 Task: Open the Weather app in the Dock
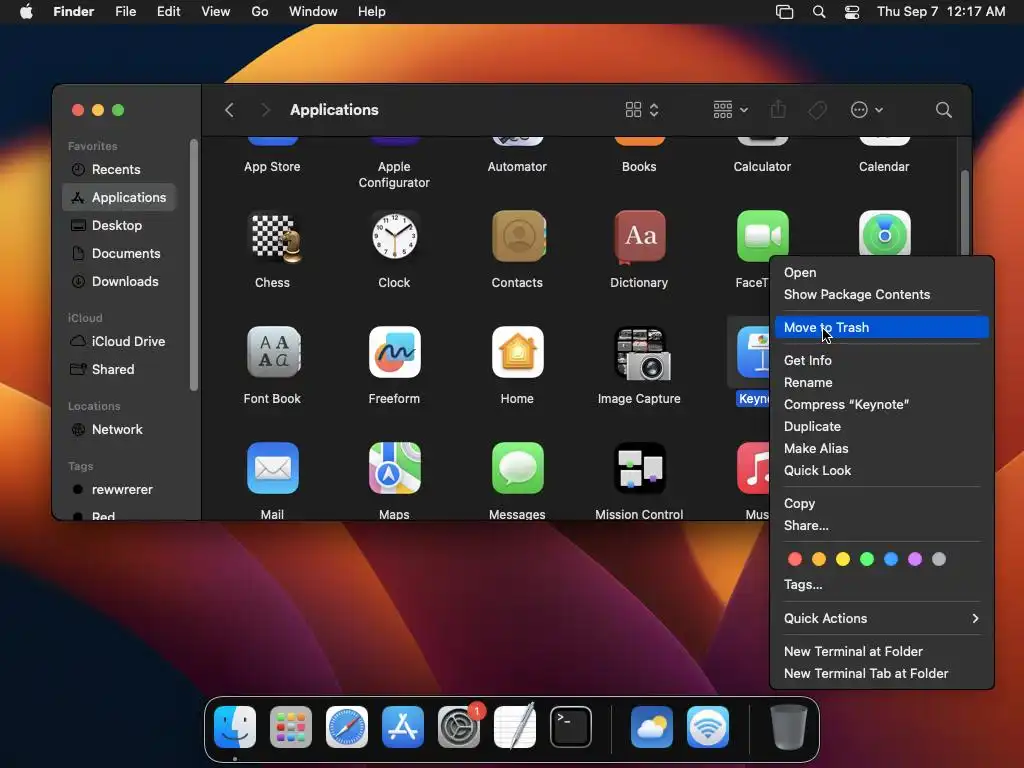652,727
